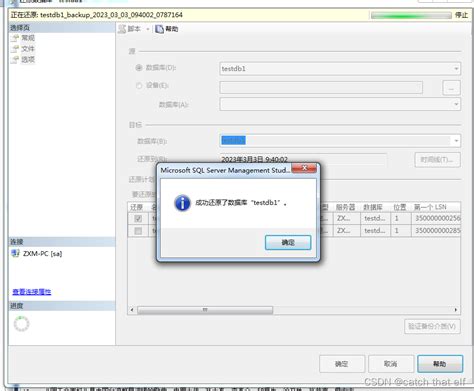Expand the source database testdb1 dropdown
The width and height of the screenshot is (474, 391).
[456, 69]
